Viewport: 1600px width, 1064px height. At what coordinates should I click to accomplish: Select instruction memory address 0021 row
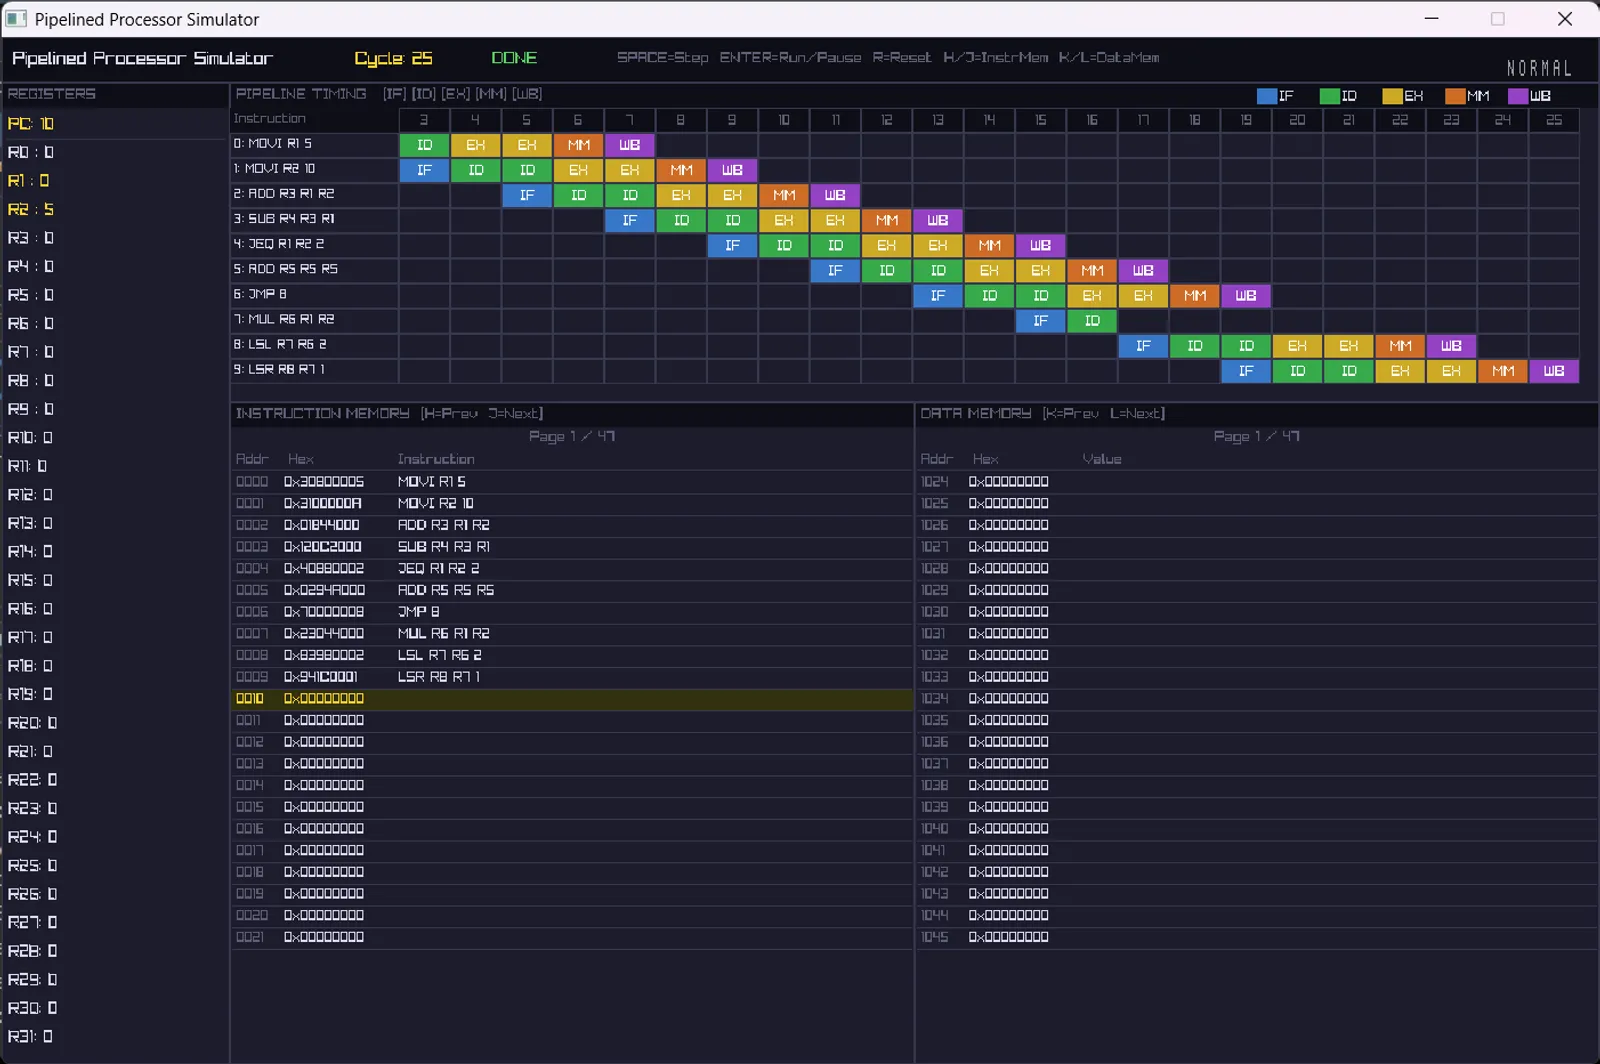(x=572, y=938)
